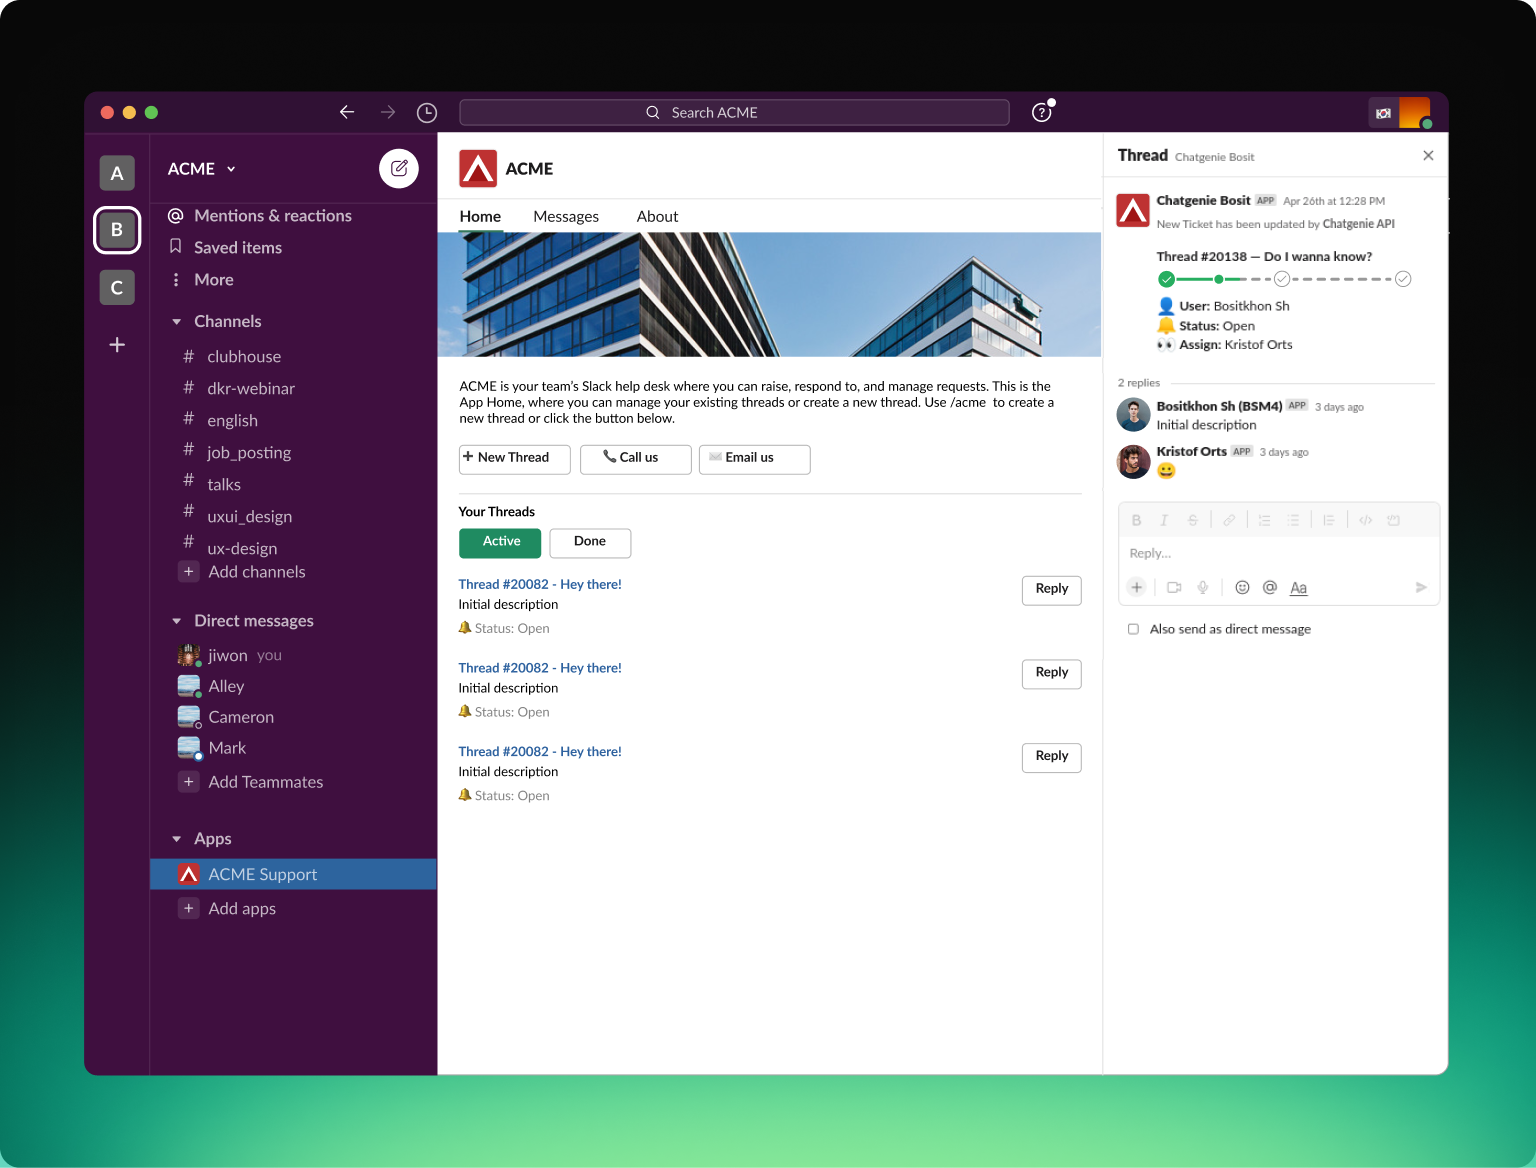Open the emoji picker in the reply box
The width and height of the screenshot is (1536, 1168).
[x=1241, y=587]
